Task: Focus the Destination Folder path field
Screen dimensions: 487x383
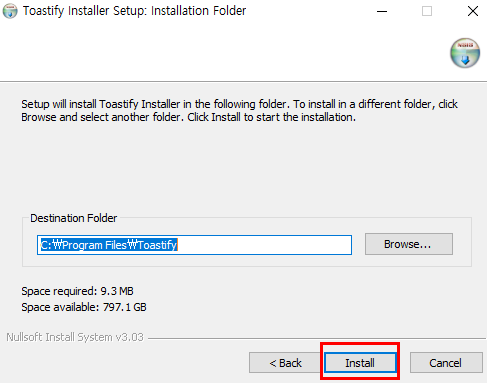Action: coord(194,245)
